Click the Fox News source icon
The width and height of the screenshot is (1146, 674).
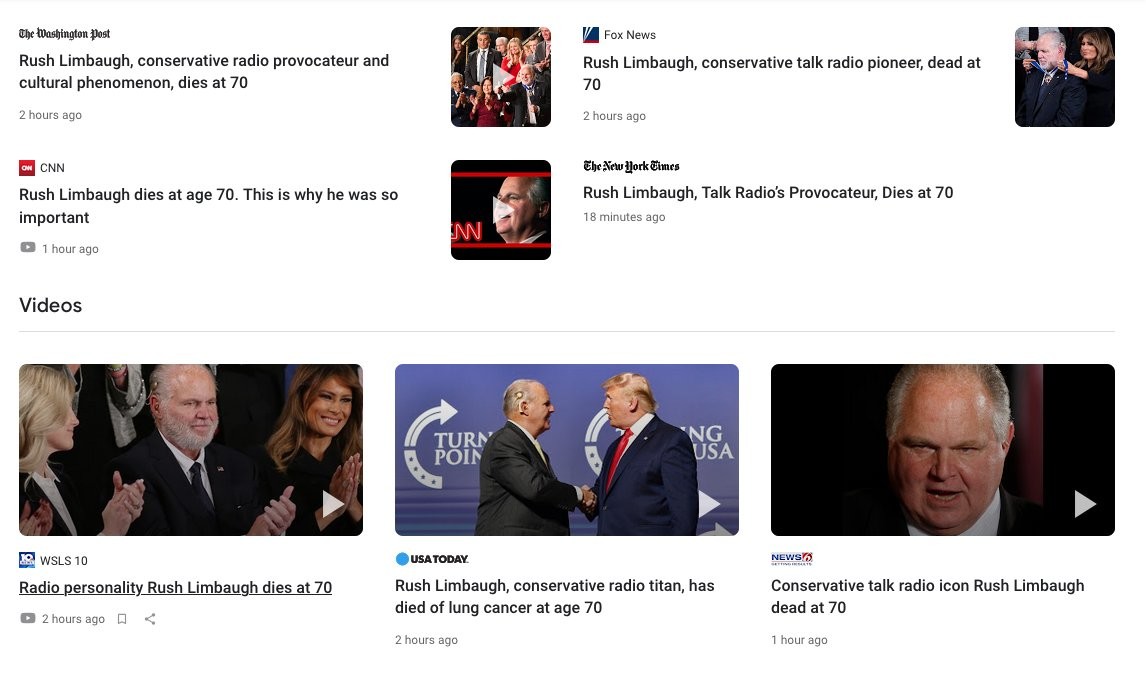tap(591, 34)
